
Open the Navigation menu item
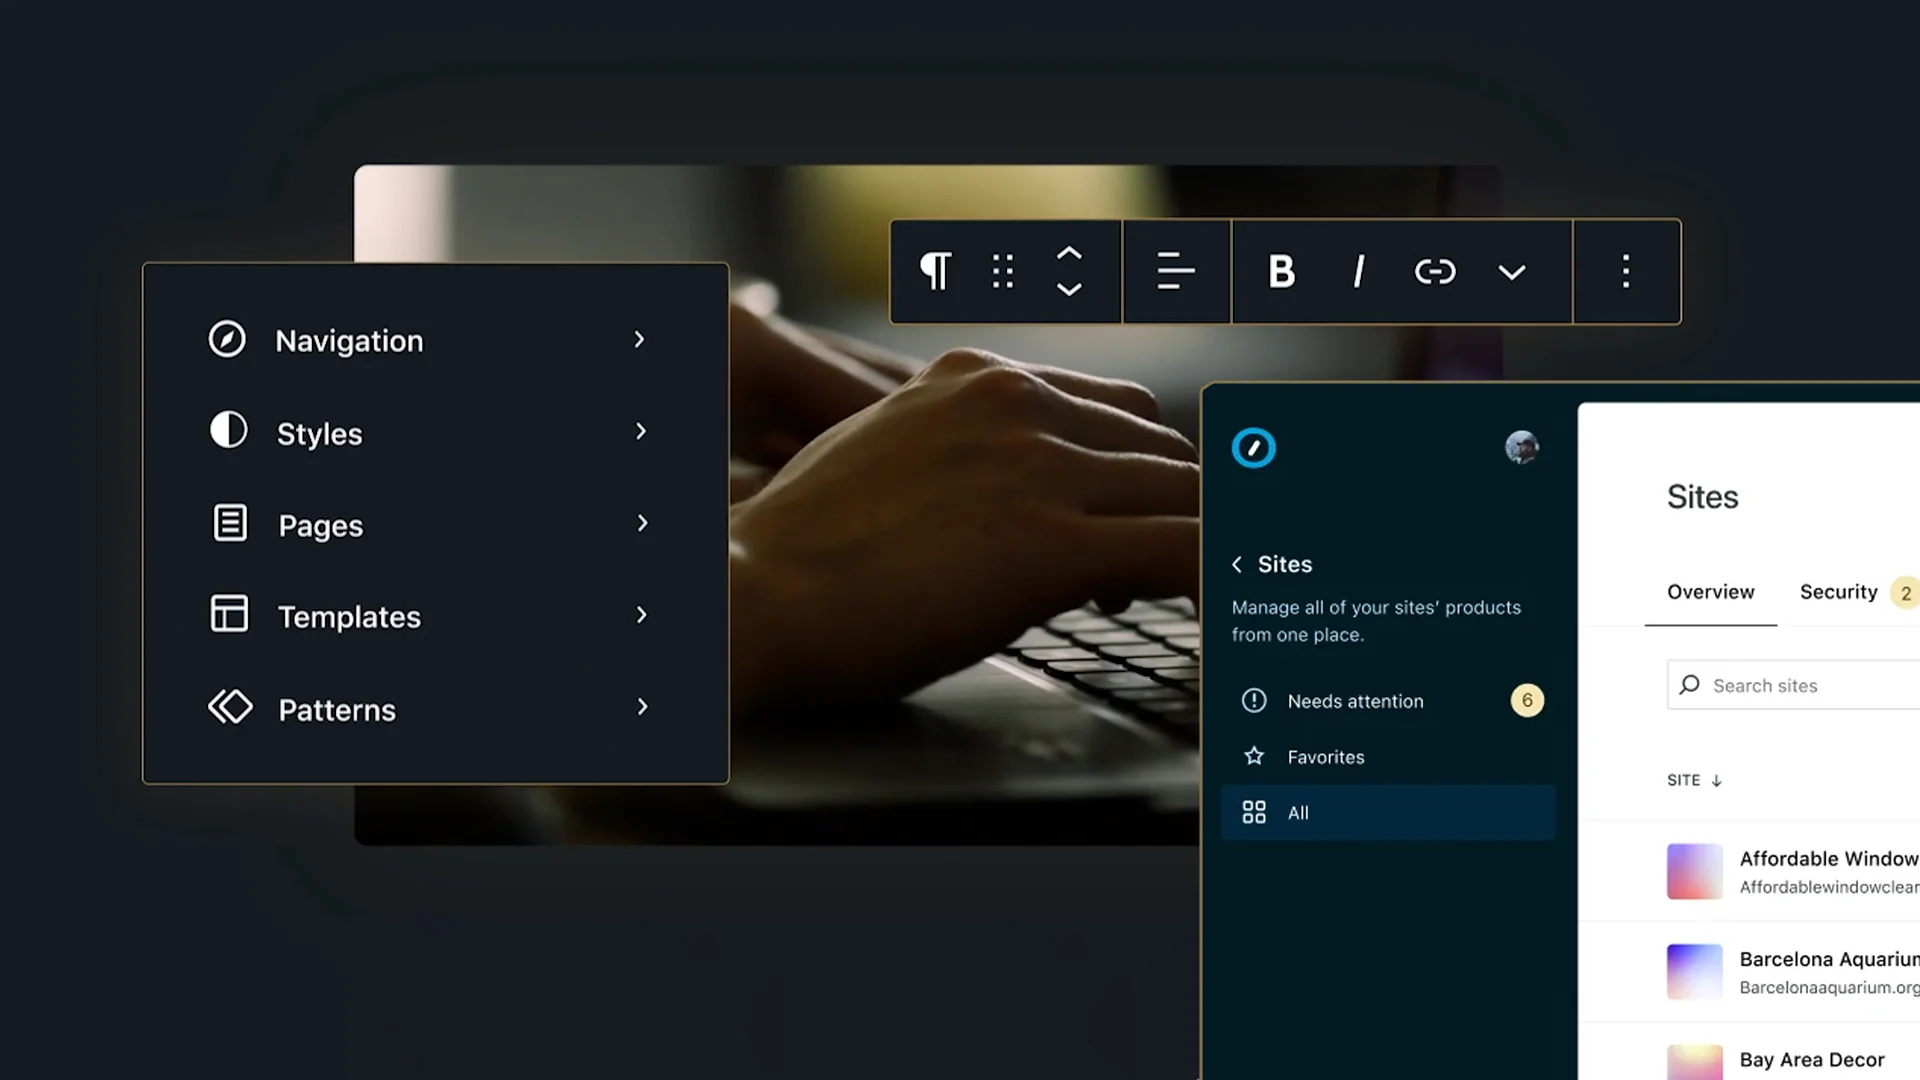coord(435,340)
